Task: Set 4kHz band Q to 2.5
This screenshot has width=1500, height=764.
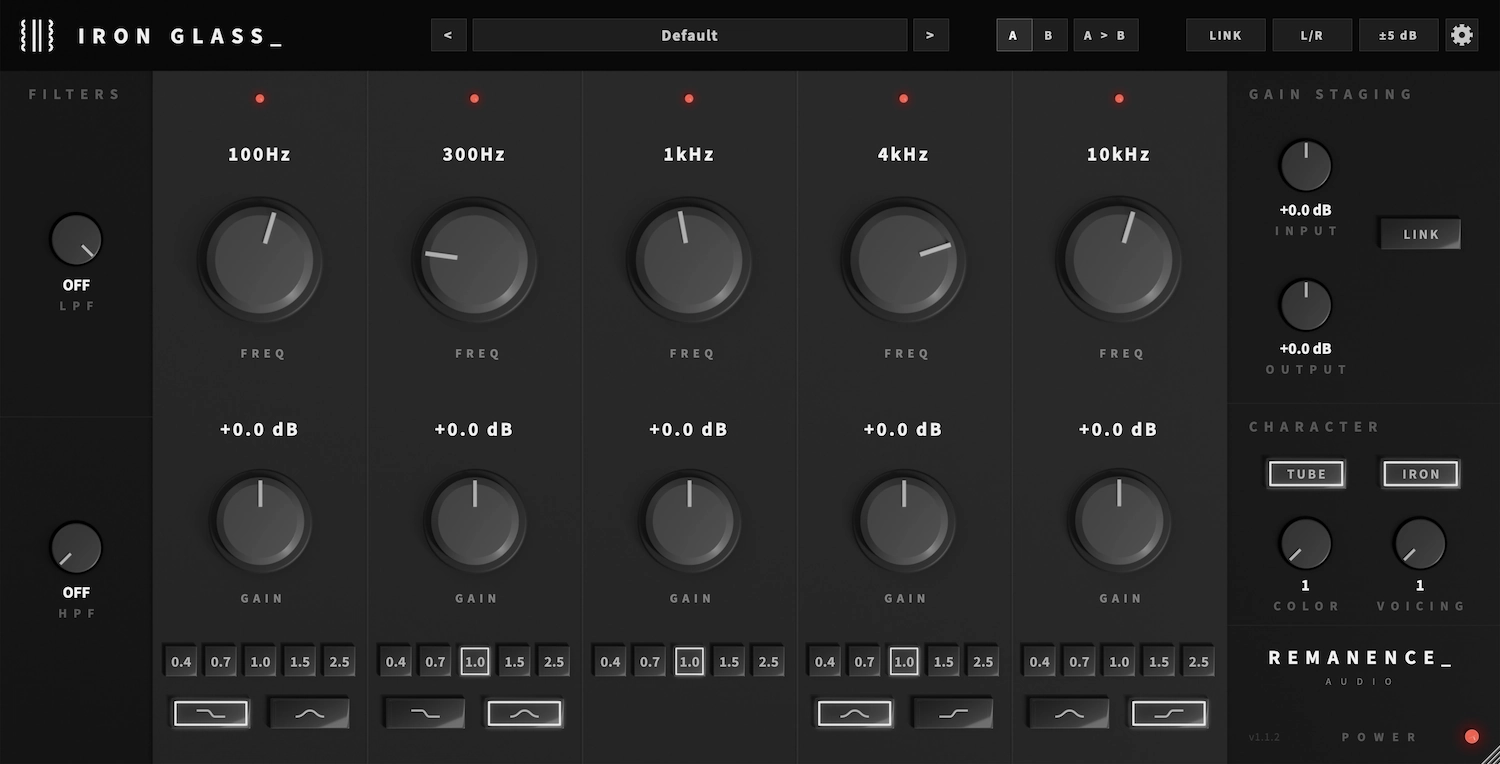Action: (x=983, y=662)
